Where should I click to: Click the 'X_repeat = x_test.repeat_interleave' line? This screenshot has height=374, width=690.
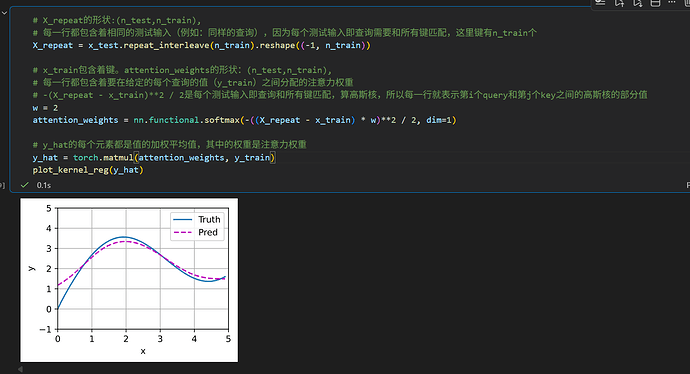coord(201,45)
